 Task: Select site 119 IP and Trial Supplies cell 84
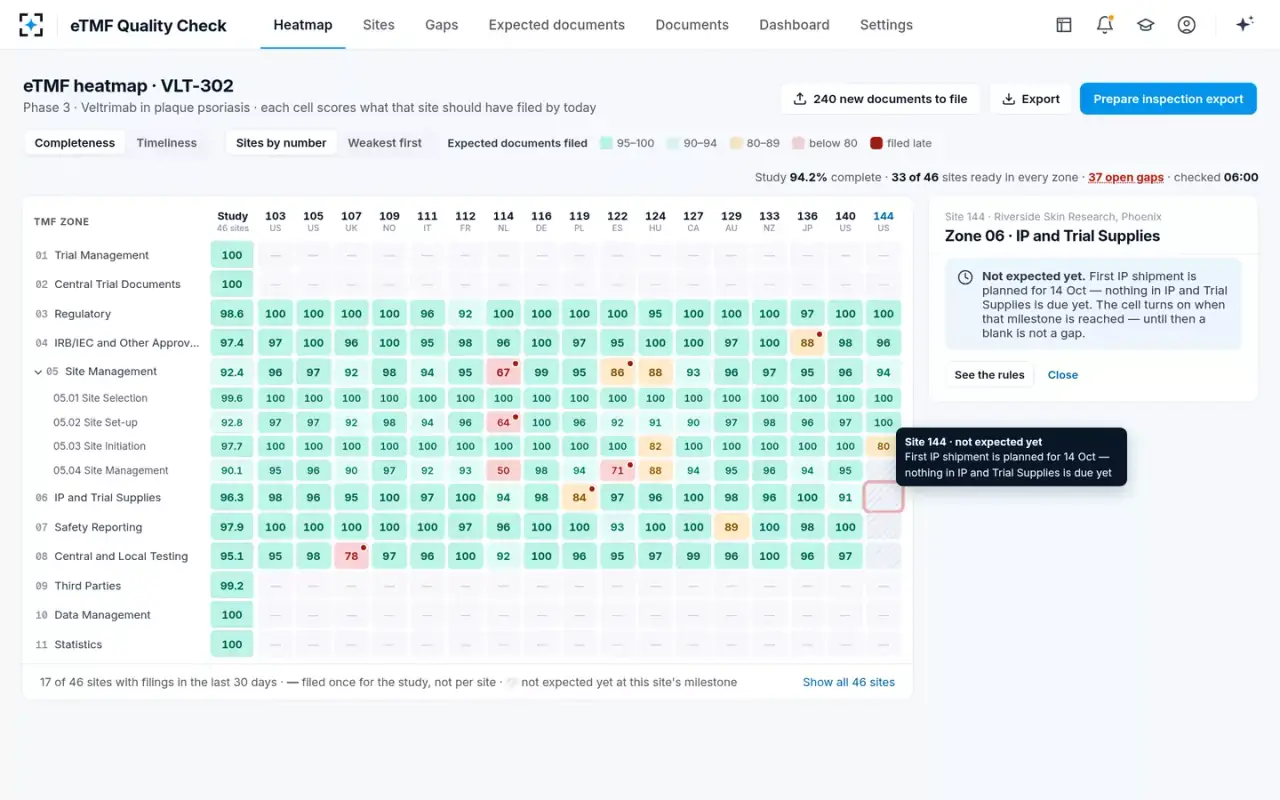tap(580, 497)
